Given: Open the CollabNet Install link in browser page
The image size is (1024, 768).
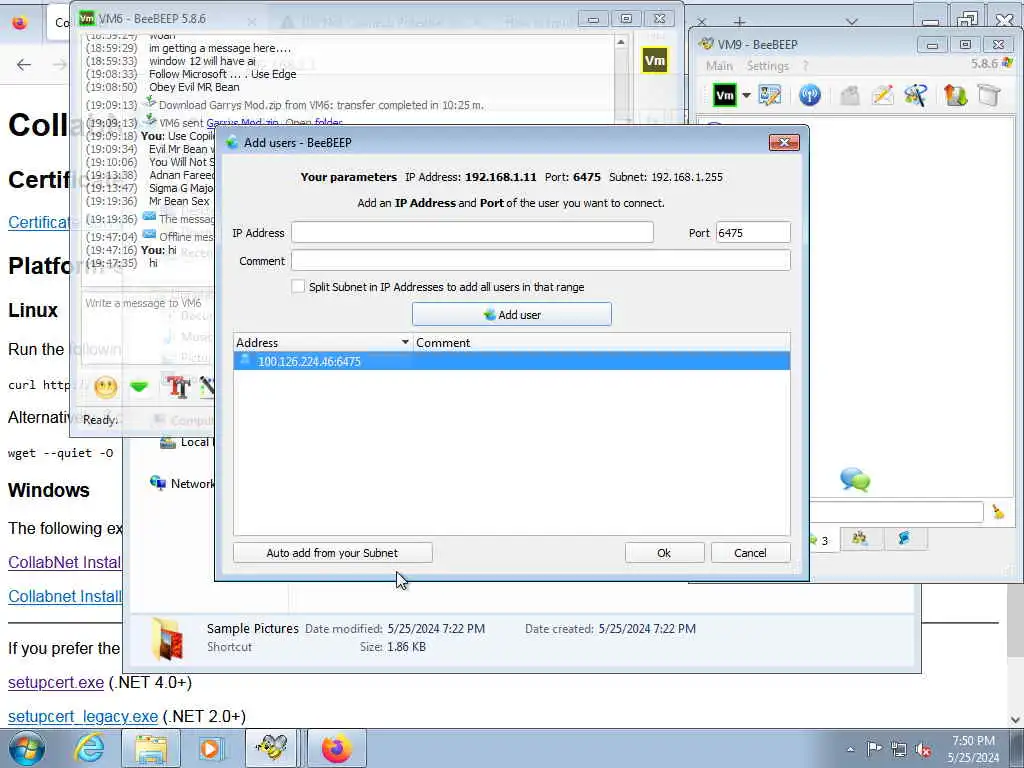Looking at the screenshot, I should [x=65, y=562].
